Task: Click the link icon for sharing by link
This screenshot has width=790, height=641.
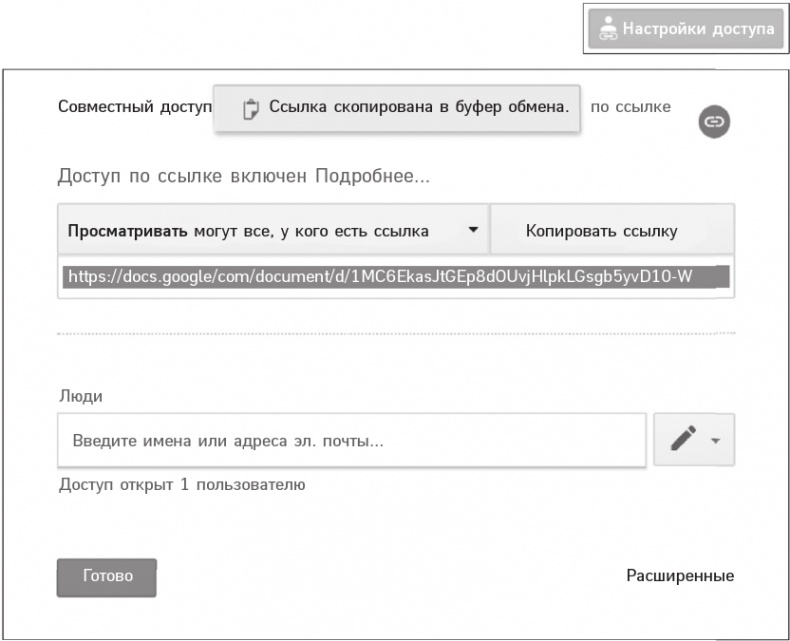Action: [714, 121]
